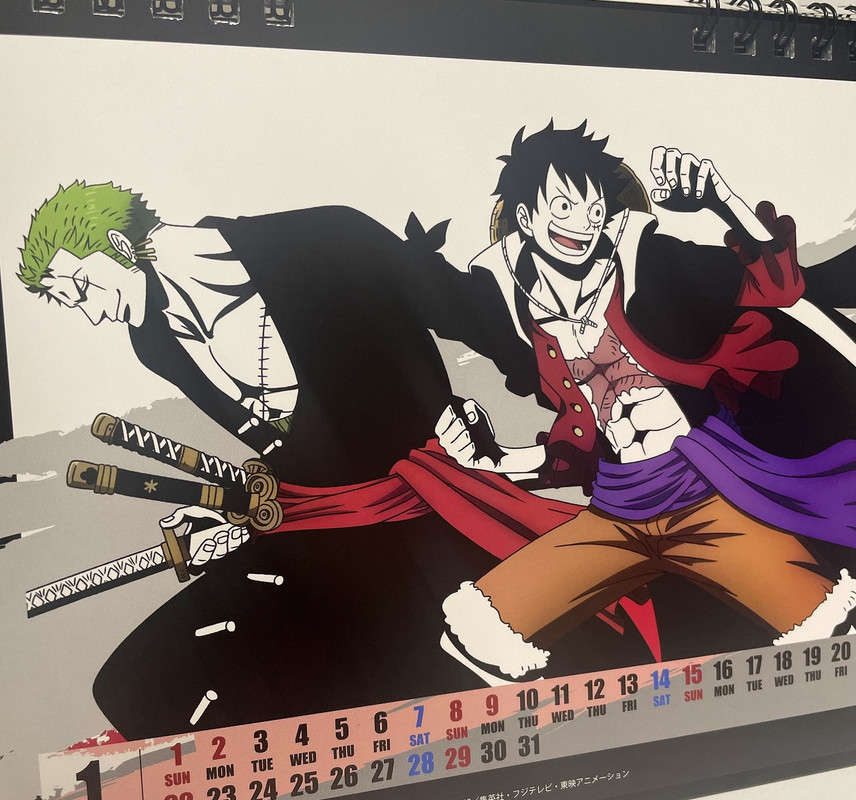Select date 2 labeled MON
The image size is (856, 800).
click(218, 749)
